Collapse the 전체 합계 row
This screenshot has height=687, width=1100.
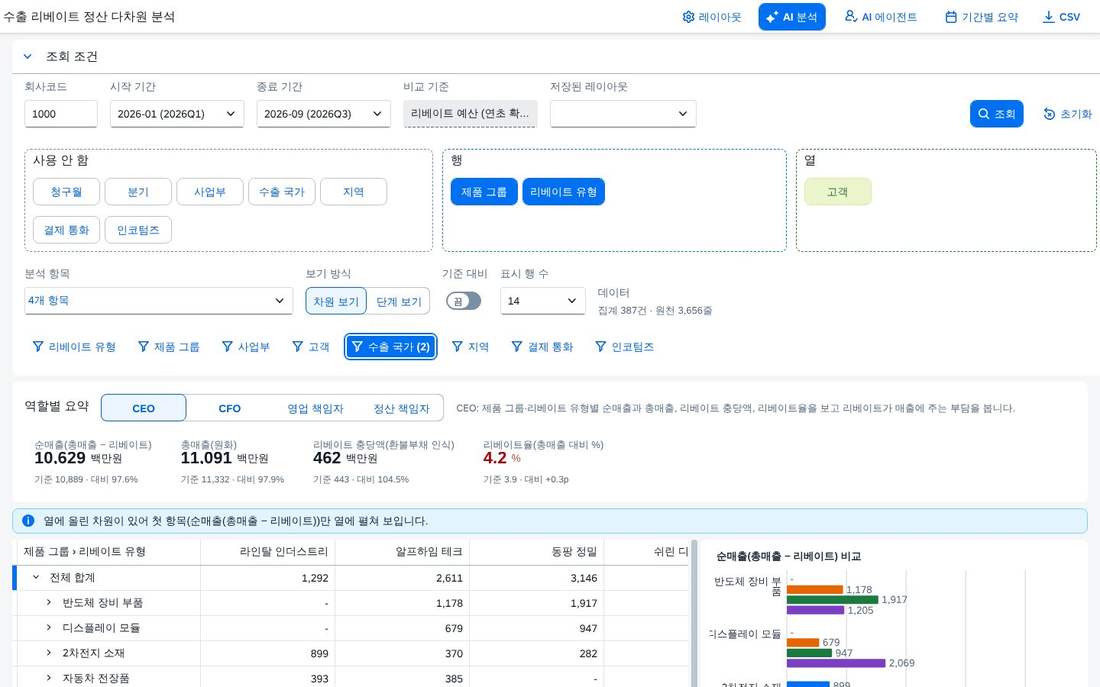coord(36,578)
